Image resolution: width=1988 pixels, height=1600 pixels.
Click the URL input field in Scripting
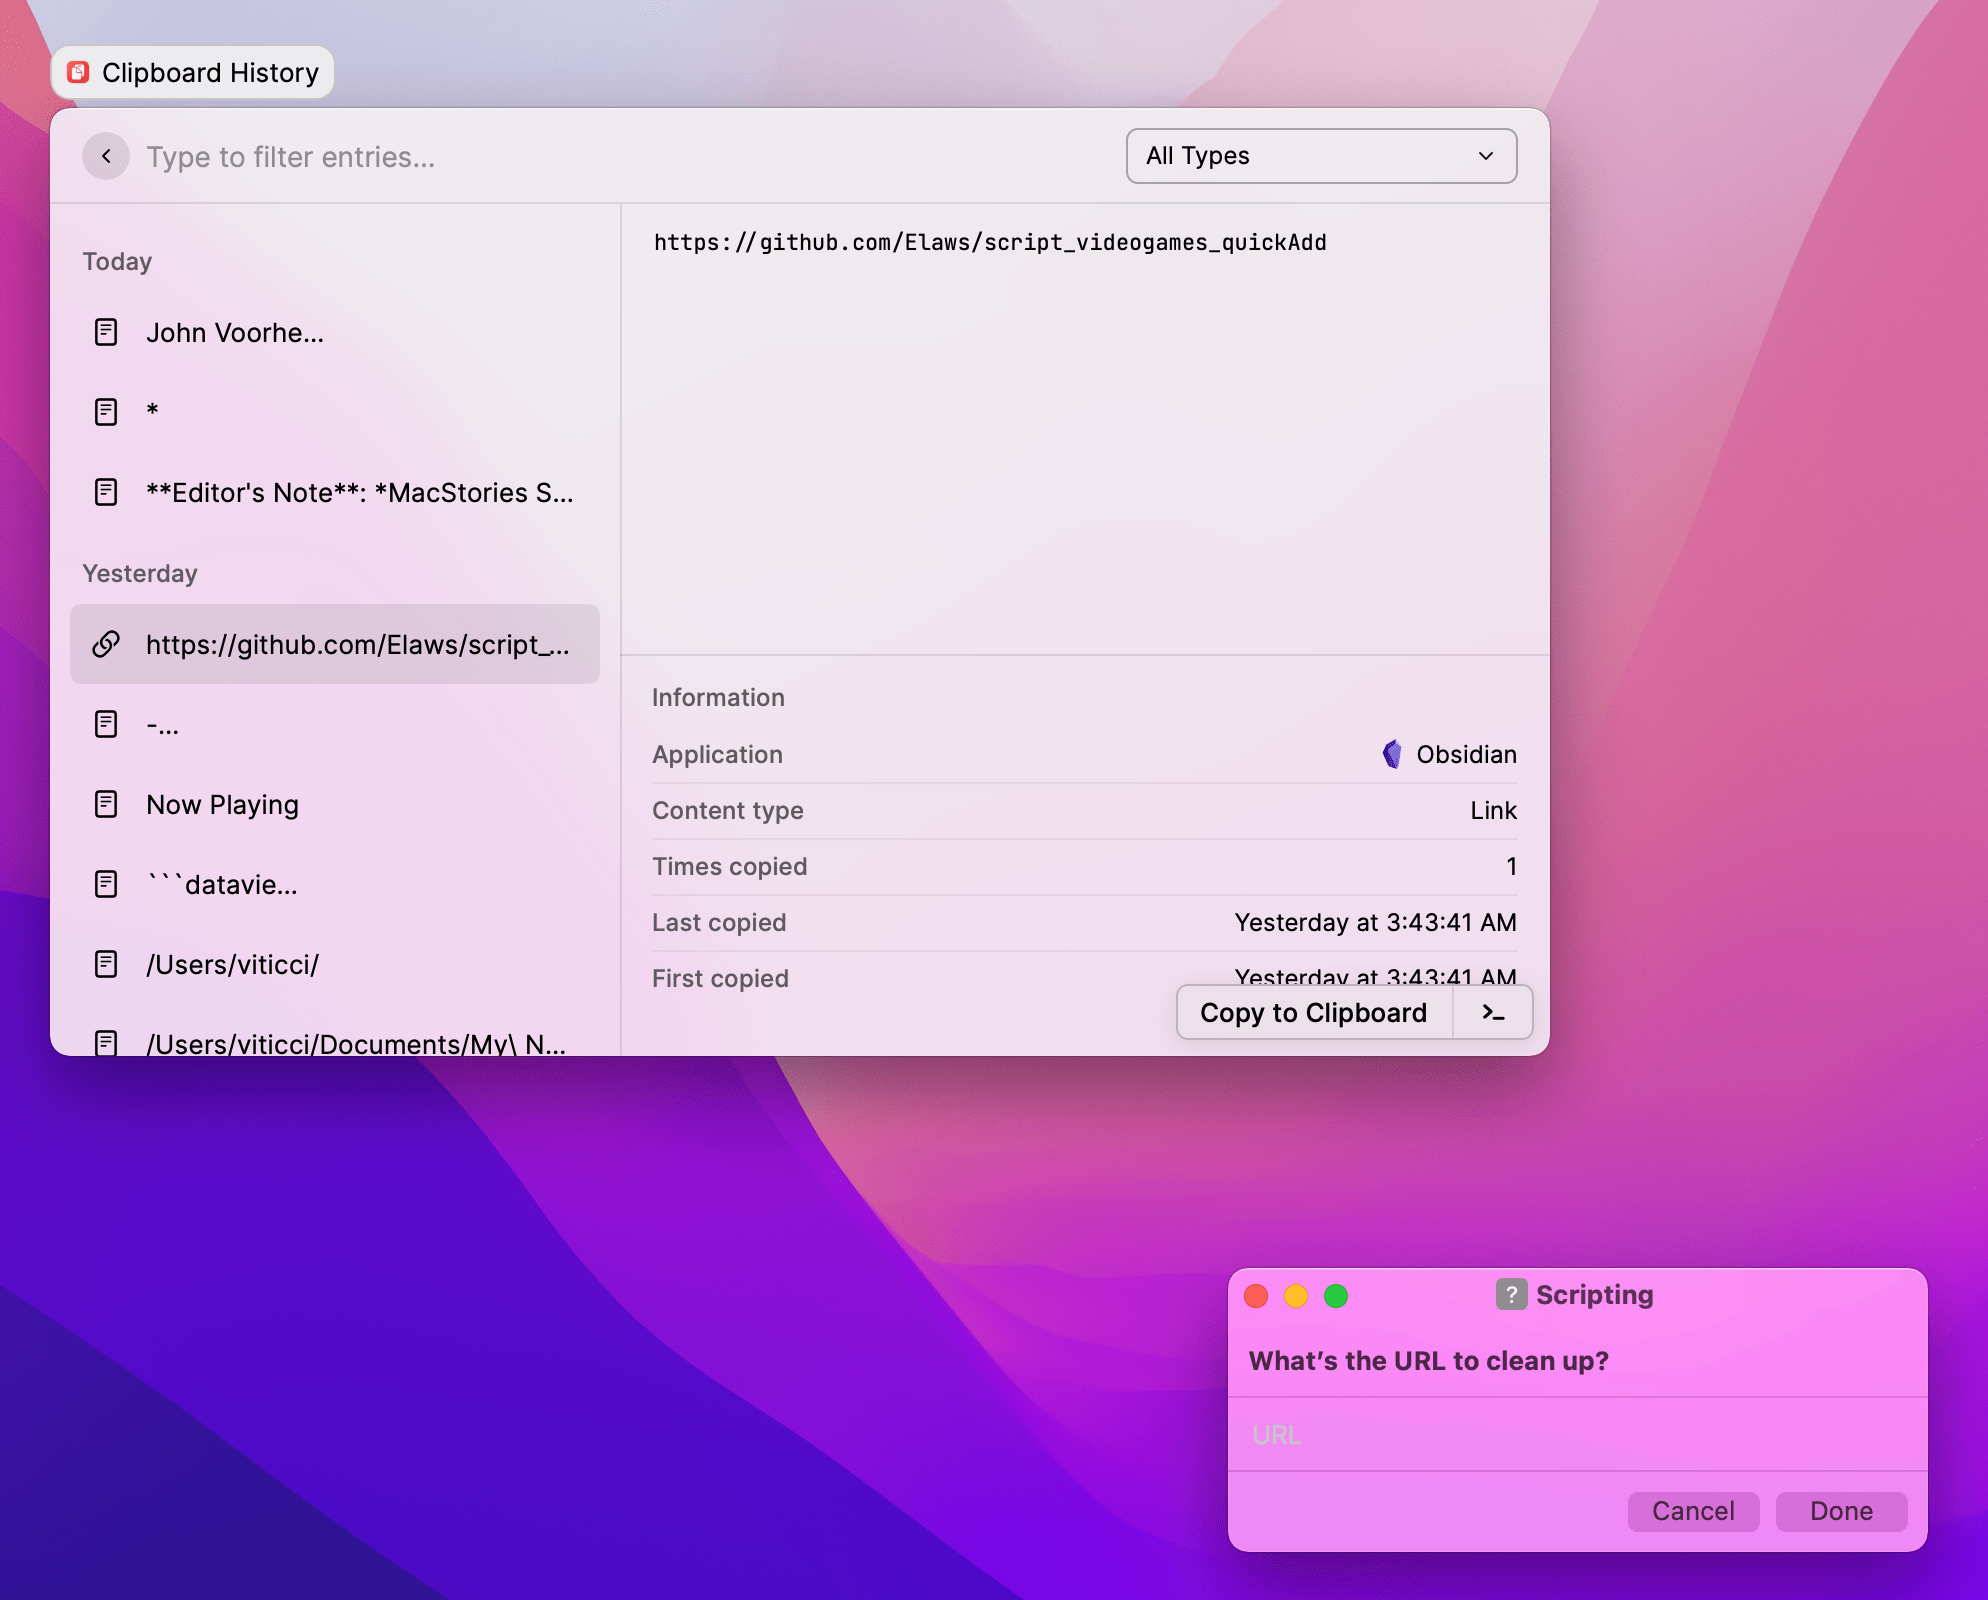click(x=1577, y=1435)
